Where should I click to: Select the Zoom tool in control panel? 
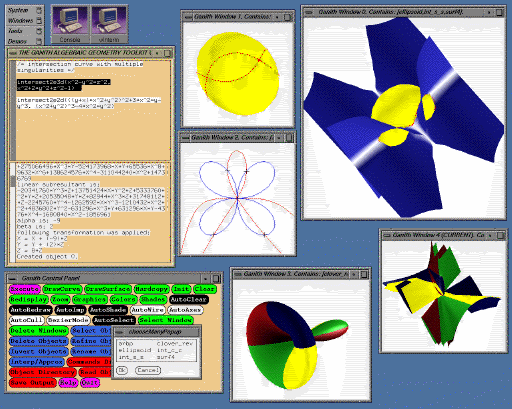pyautogui.click(x=60, y=299)
